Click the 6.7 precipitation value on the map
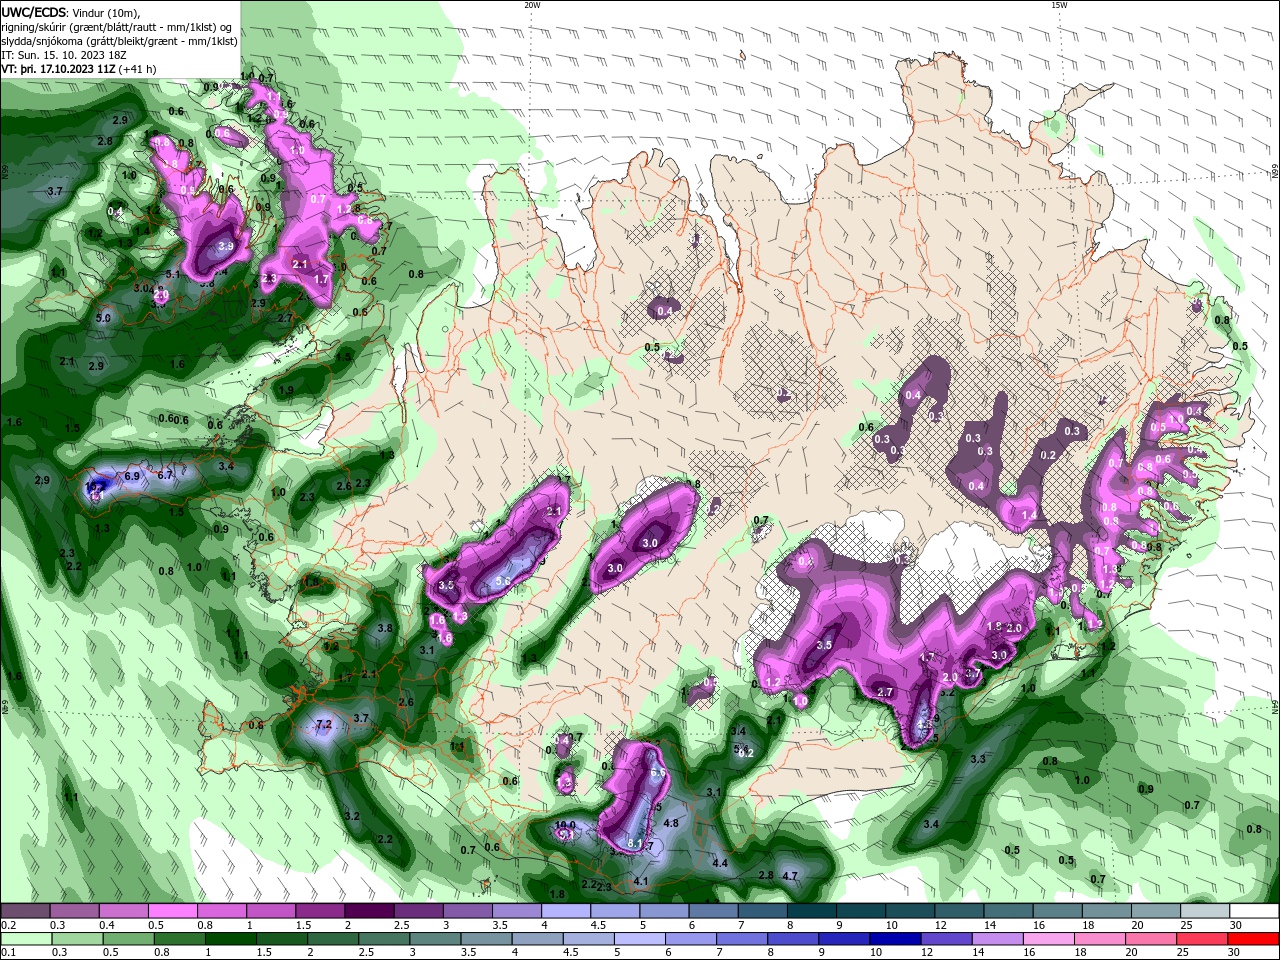This screenshot has width=1280, height=960. 166,475
